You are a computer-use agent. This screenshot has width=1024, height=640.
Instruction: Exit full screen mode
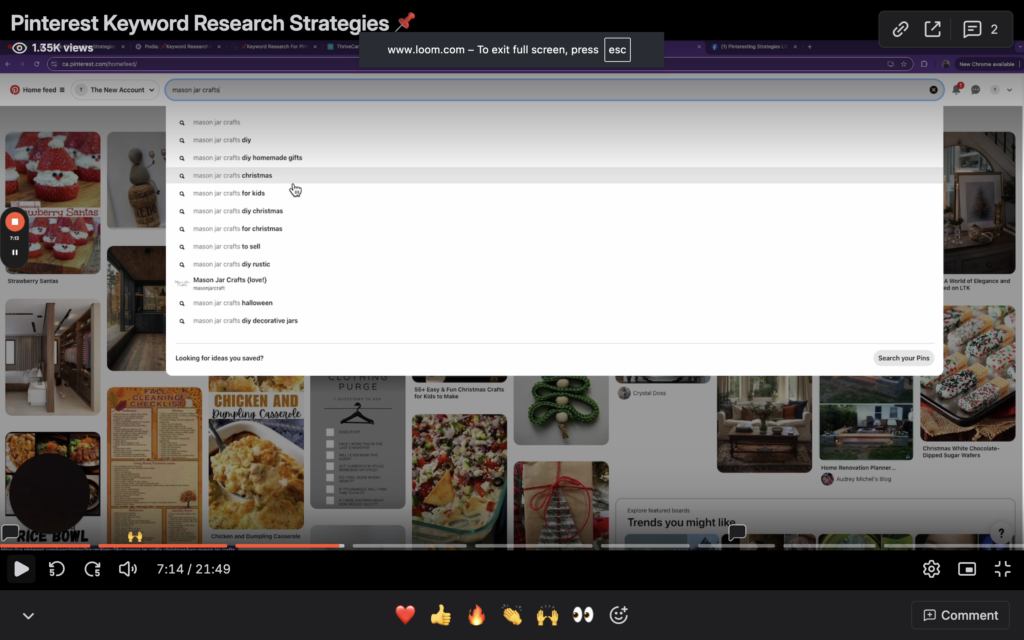click(x=1002, y=569)
